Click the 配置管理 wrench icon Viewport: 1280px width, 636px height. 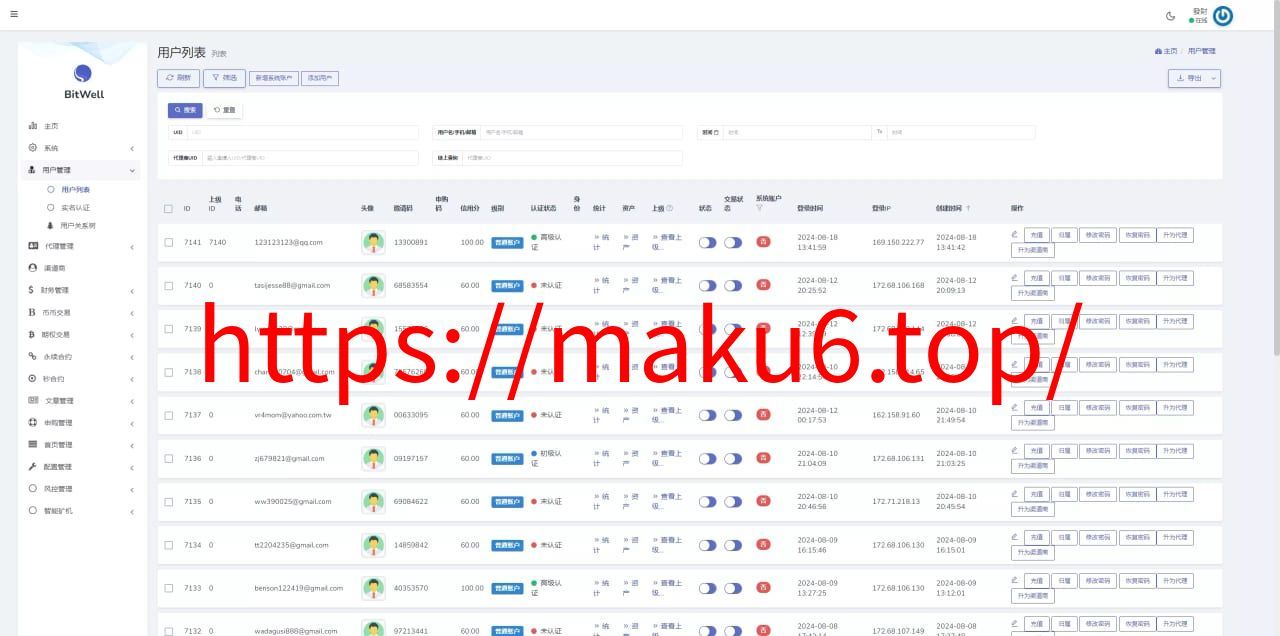pyautogui.click(x=33, y=466)
